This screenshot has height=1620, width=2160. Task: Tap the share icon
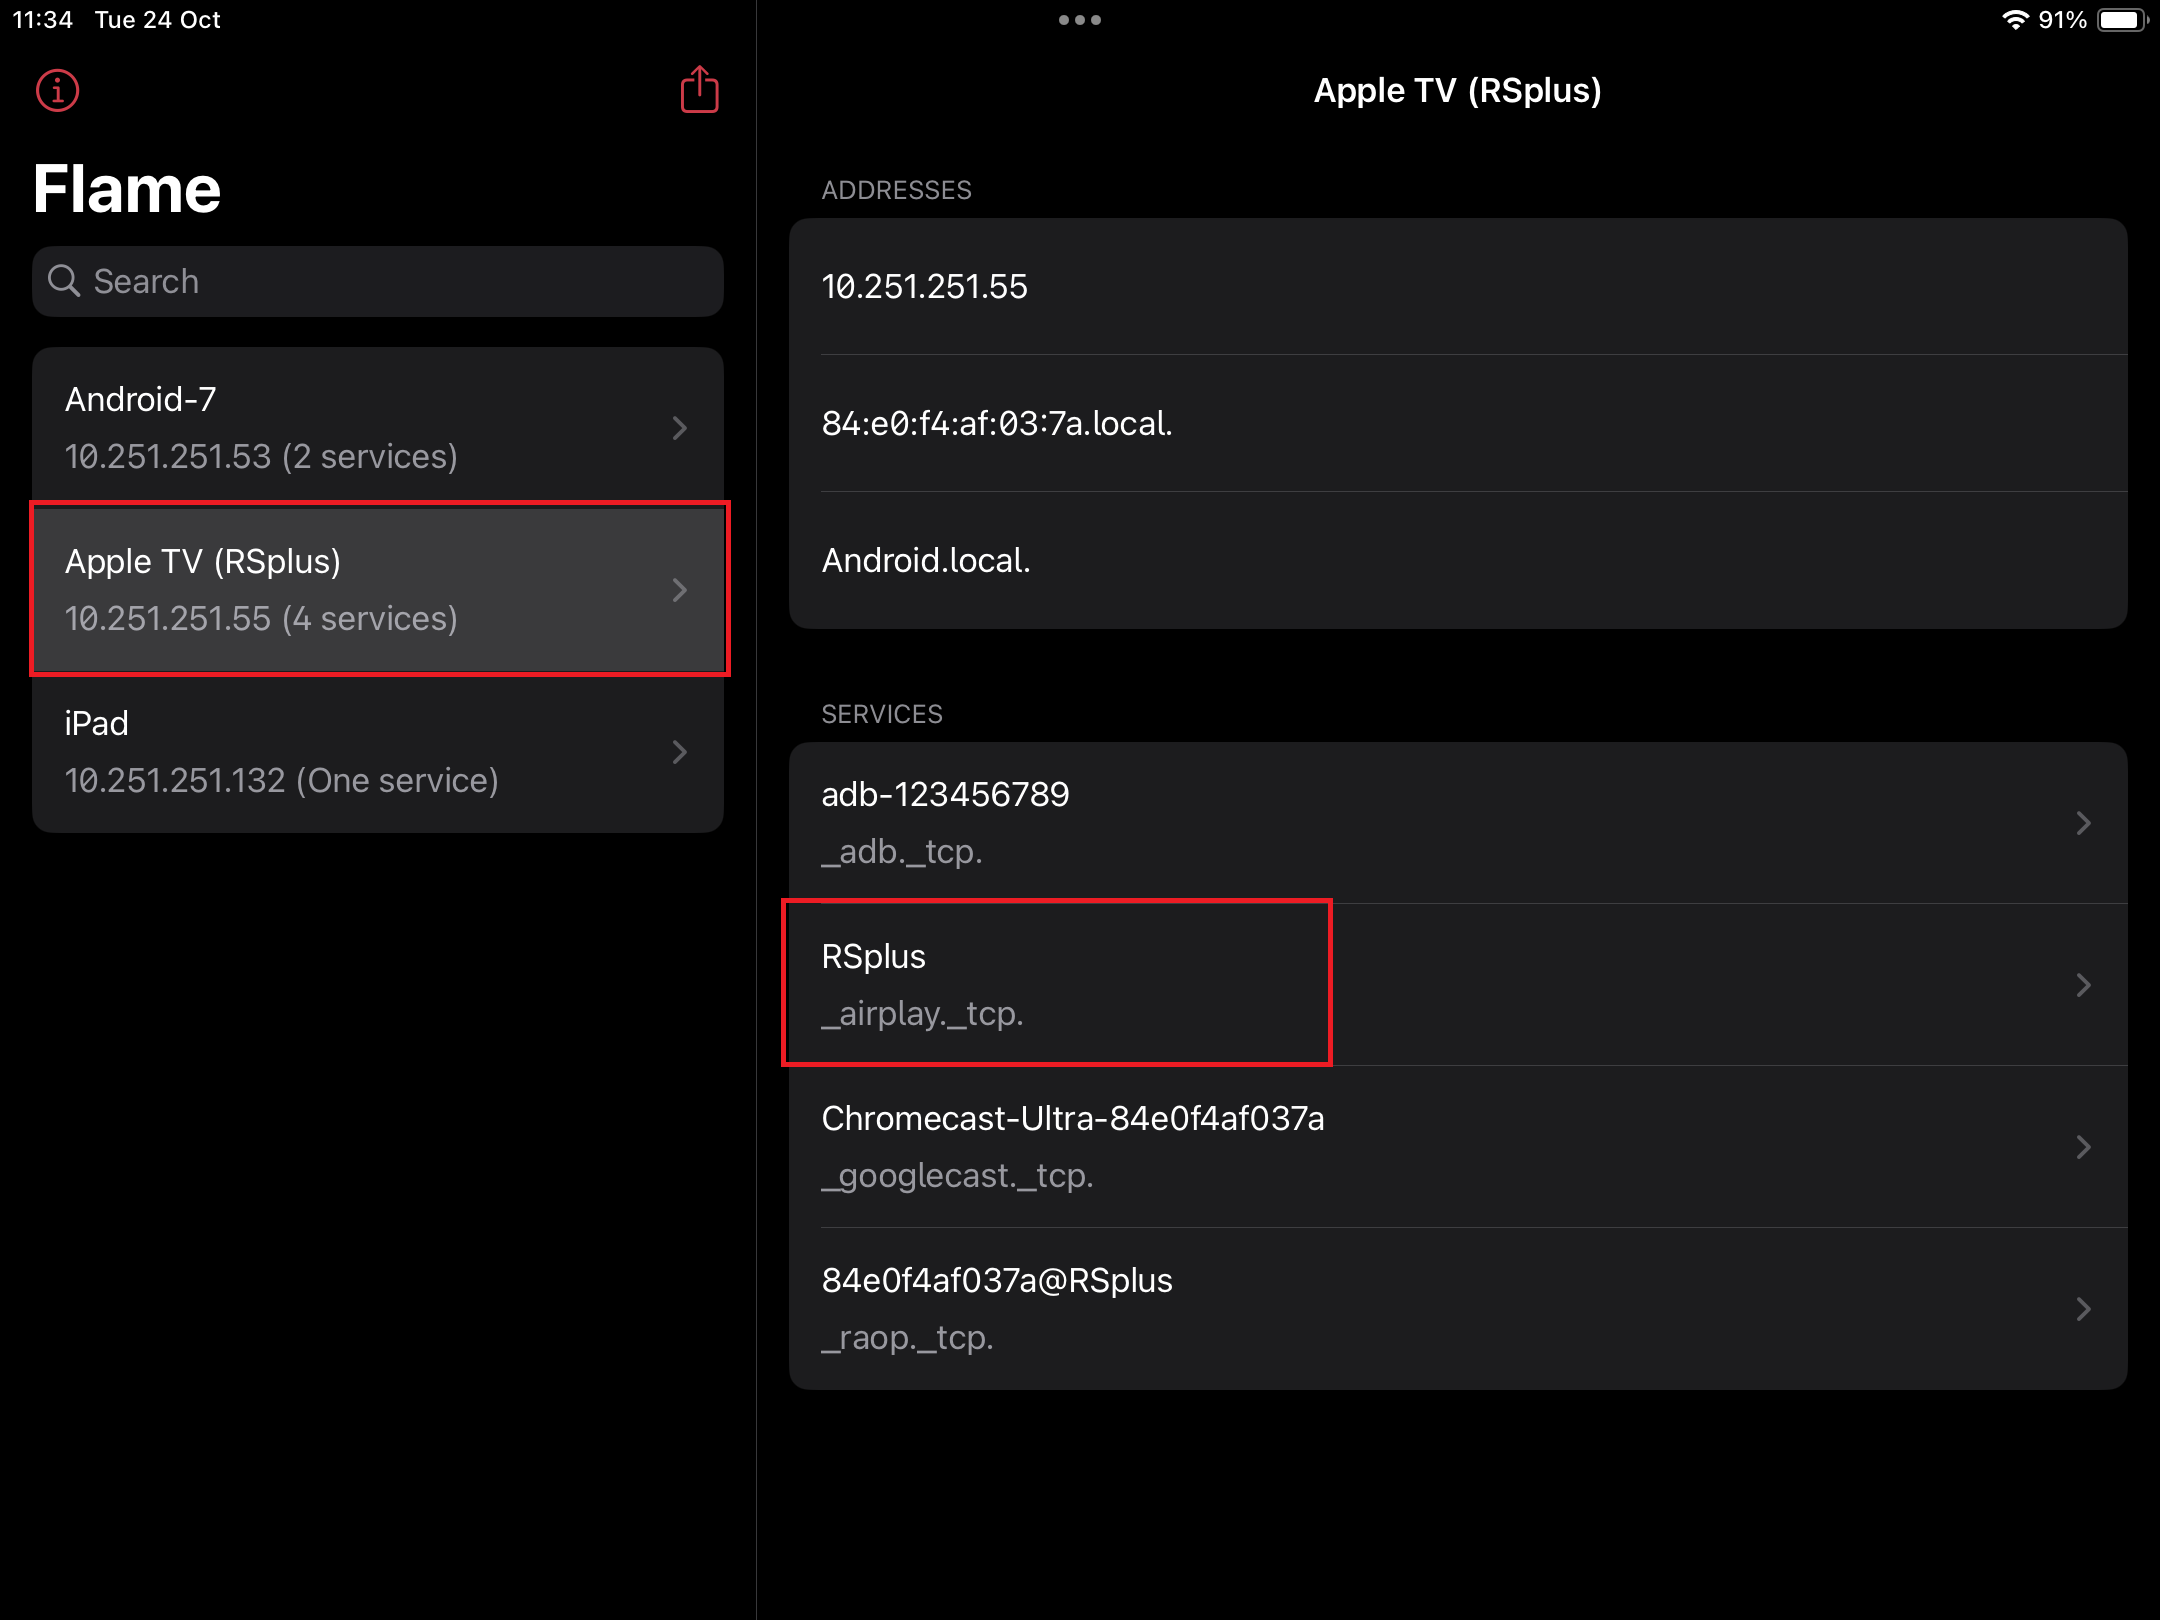pyautogui.click(x=699, y=90)
